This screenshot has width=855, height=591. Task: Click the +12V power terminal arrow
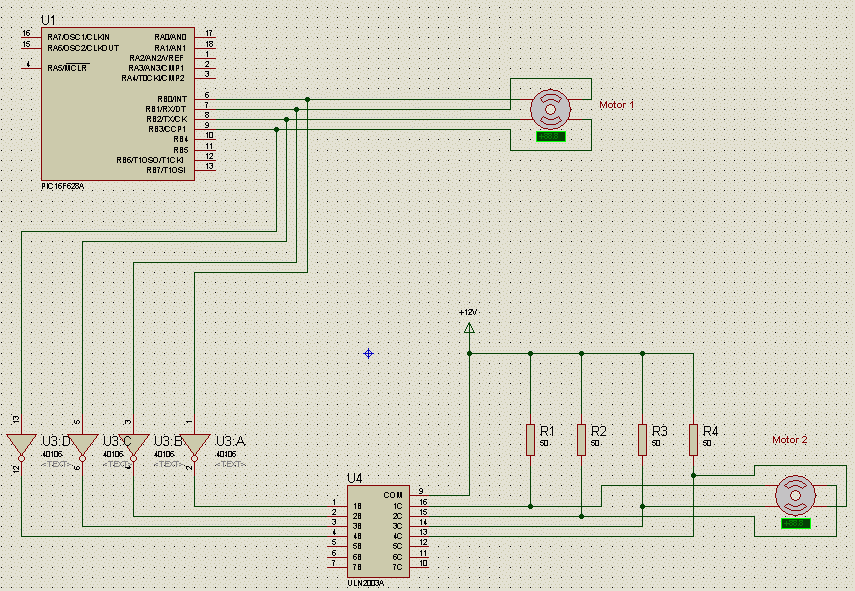[469, 326]
